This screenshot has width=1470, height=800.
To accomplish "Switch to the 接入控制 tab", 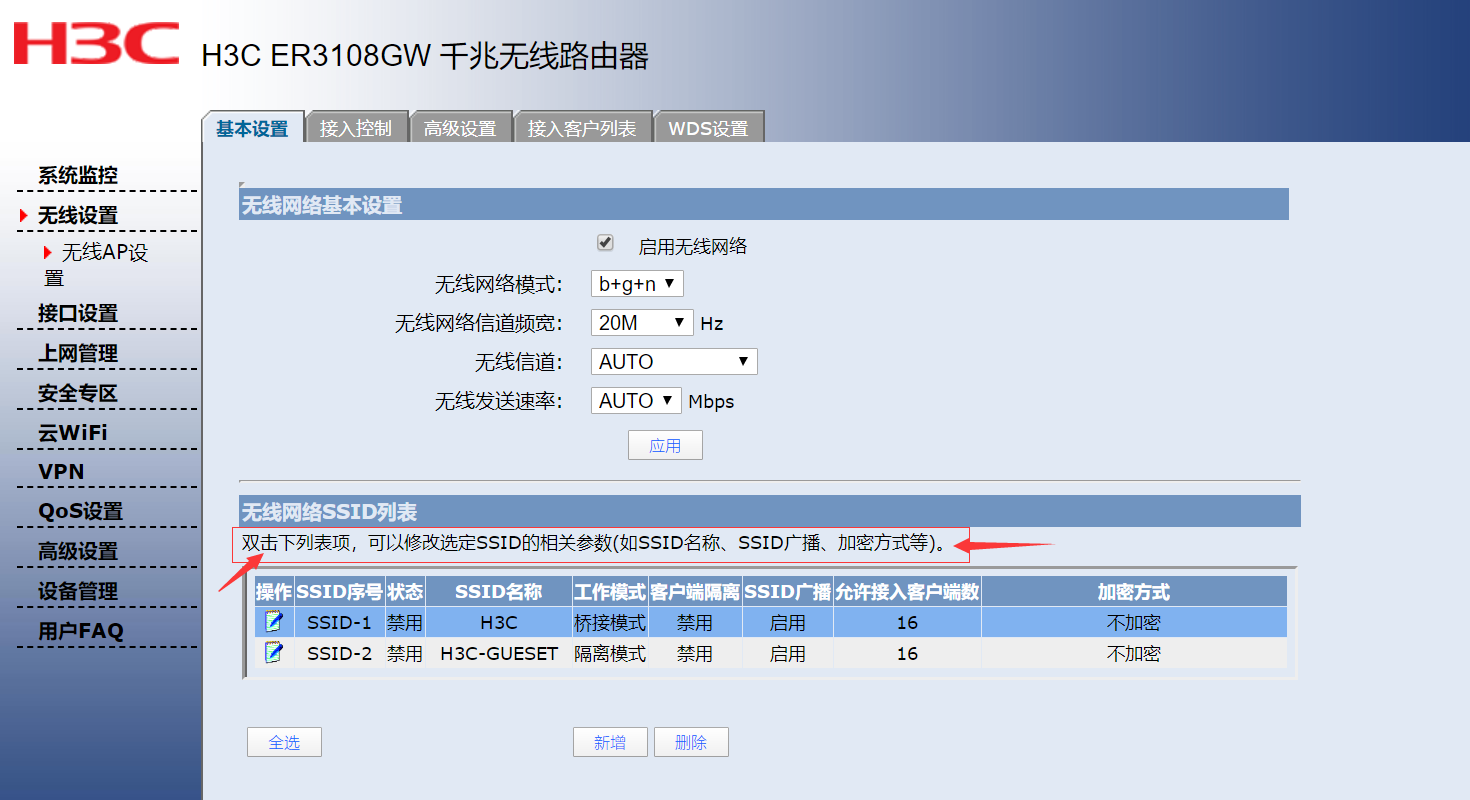I will coord(357,128).
